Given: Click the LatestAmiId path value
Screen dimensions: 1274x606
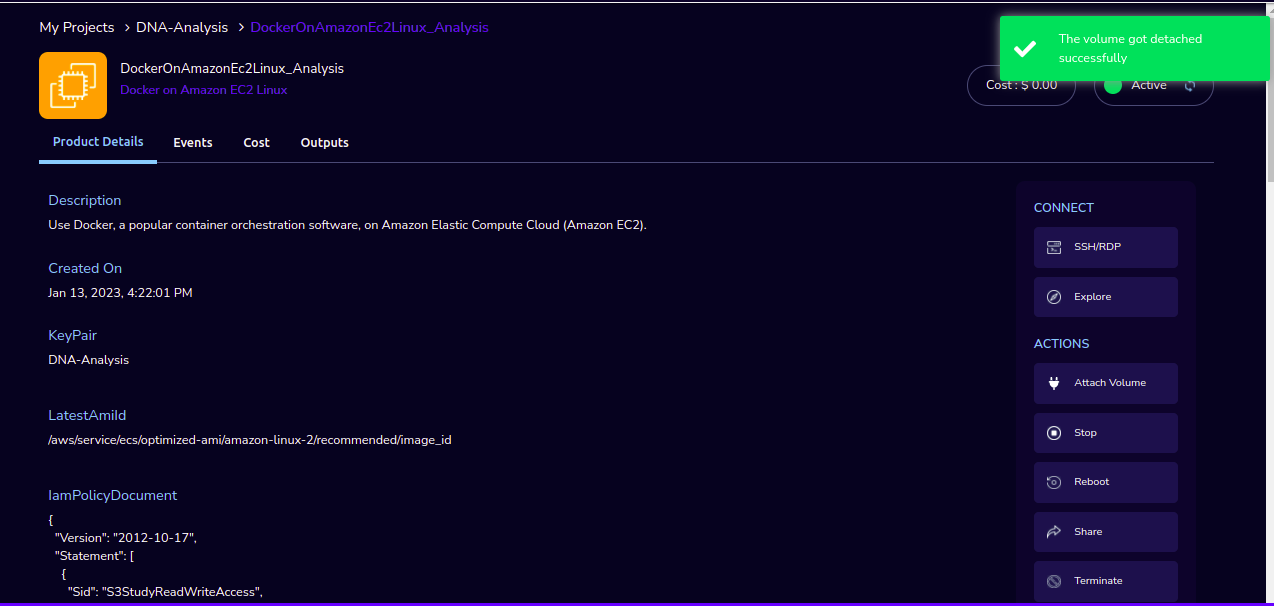Looking at the screenshot, I should click(250, 440).
